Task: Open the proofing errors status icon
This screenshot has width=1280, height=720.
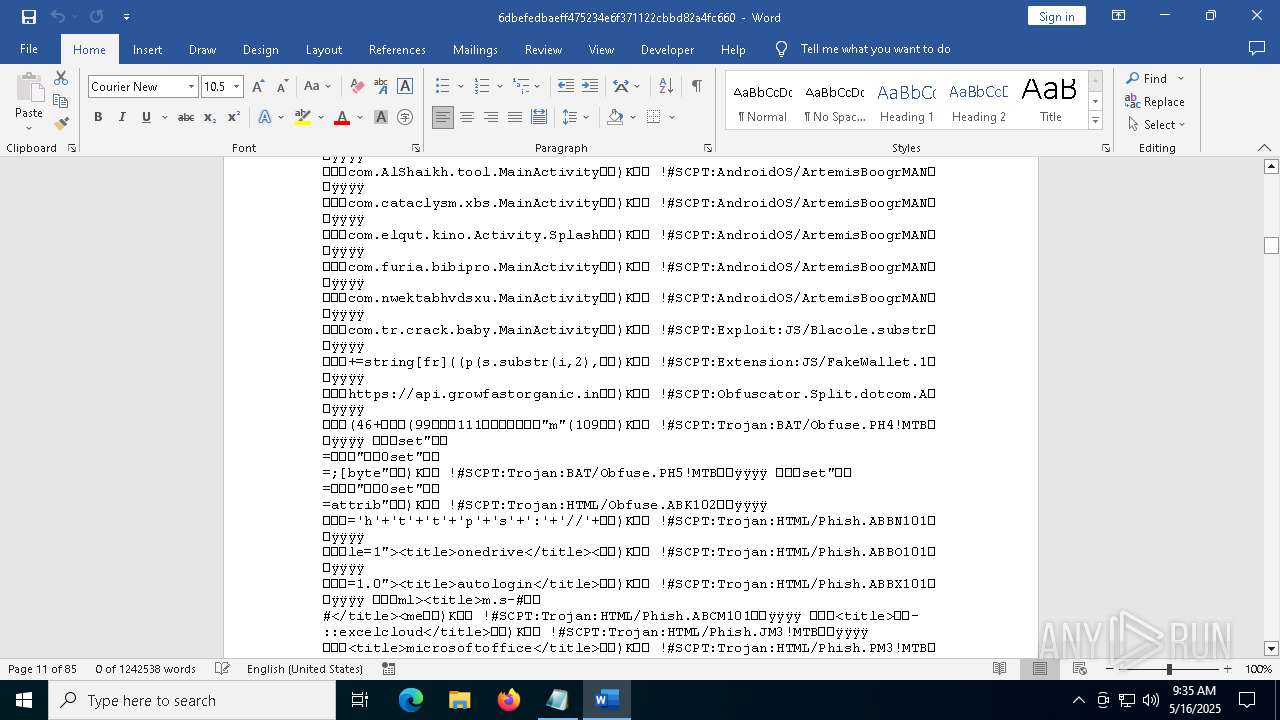Action: [x=222, y=669]
